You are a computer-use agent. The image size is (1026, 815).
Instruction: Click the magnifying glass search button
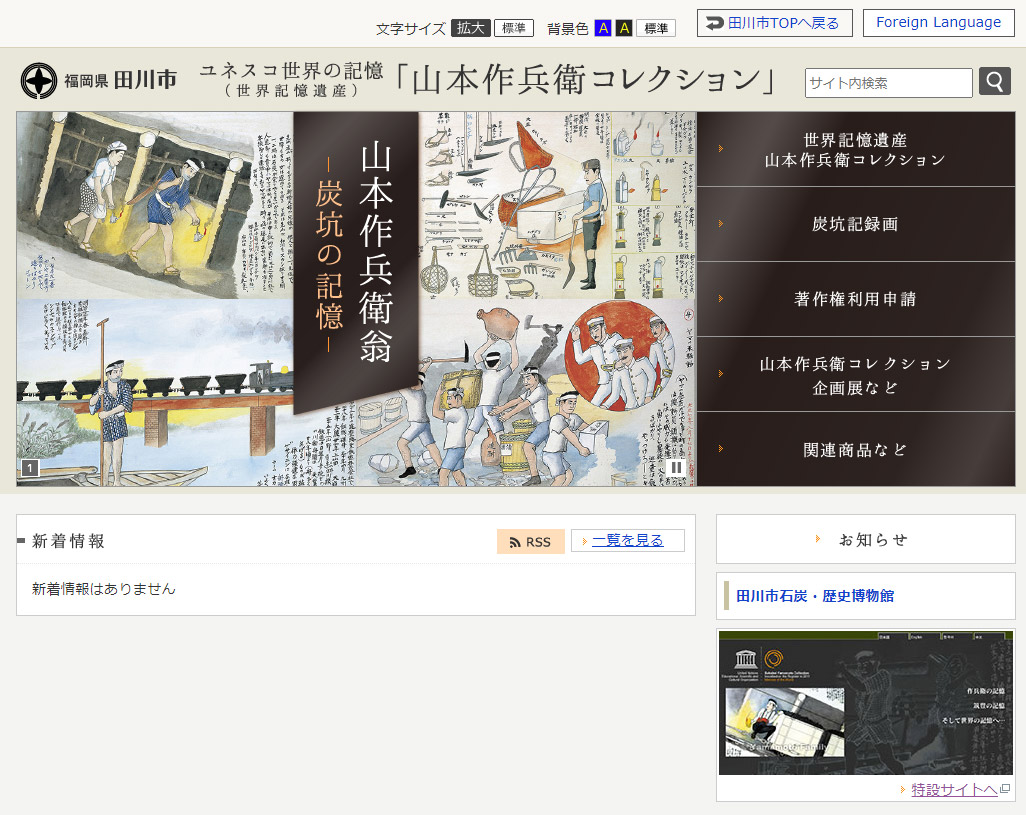(995, 82)
